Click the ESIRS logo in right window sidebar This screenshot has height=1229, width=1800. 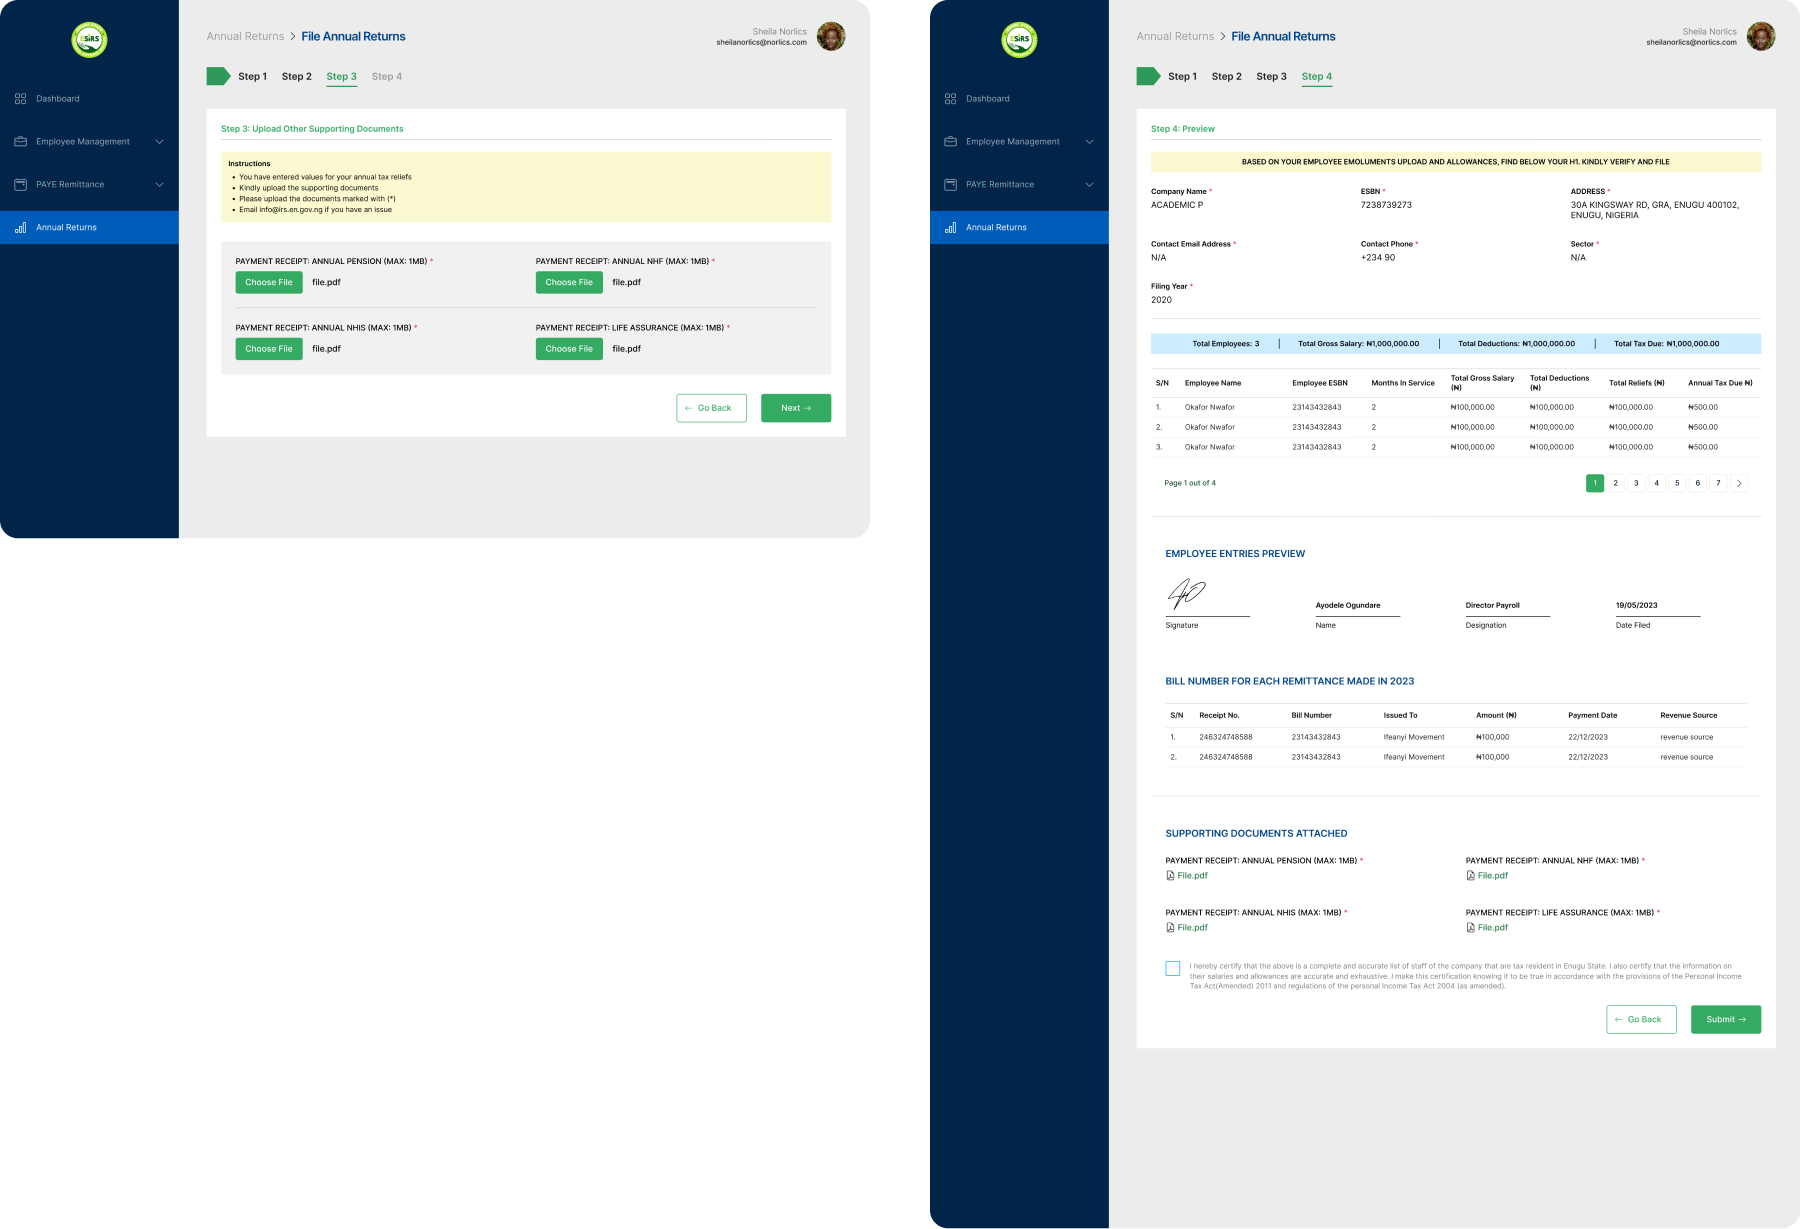pos(1019,39)
